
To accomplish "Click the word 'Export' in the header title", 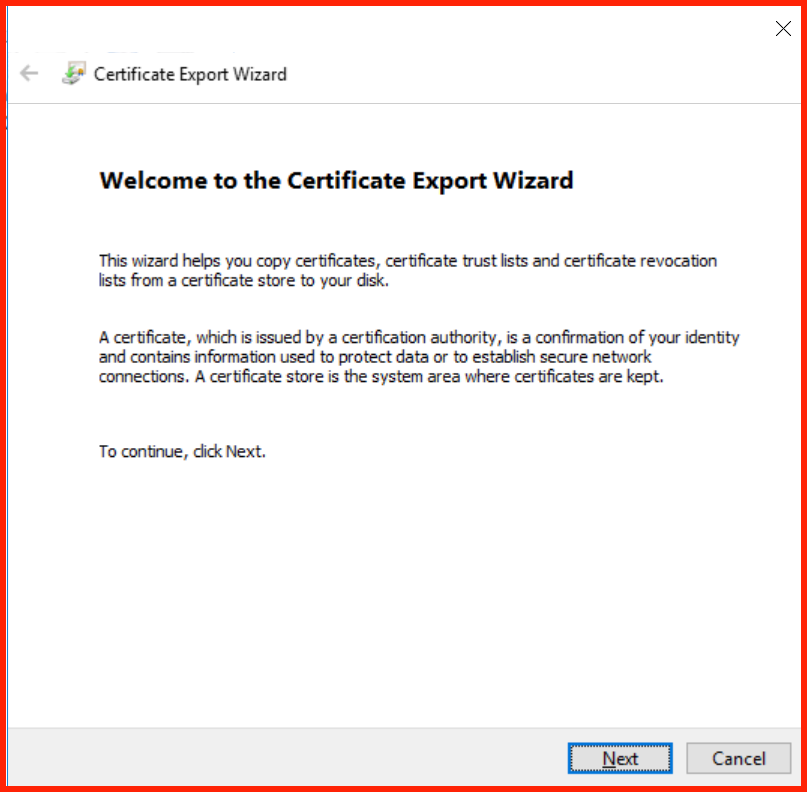I will click(204, 75).
